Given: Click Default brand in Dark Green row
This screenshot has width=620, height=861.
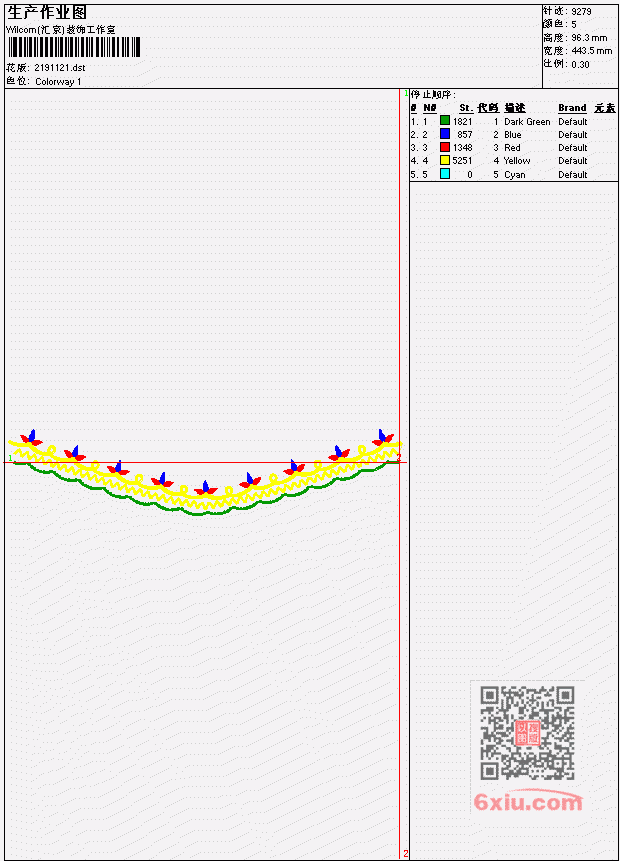Looking at the screenshot, I should (x=573, y=121).
